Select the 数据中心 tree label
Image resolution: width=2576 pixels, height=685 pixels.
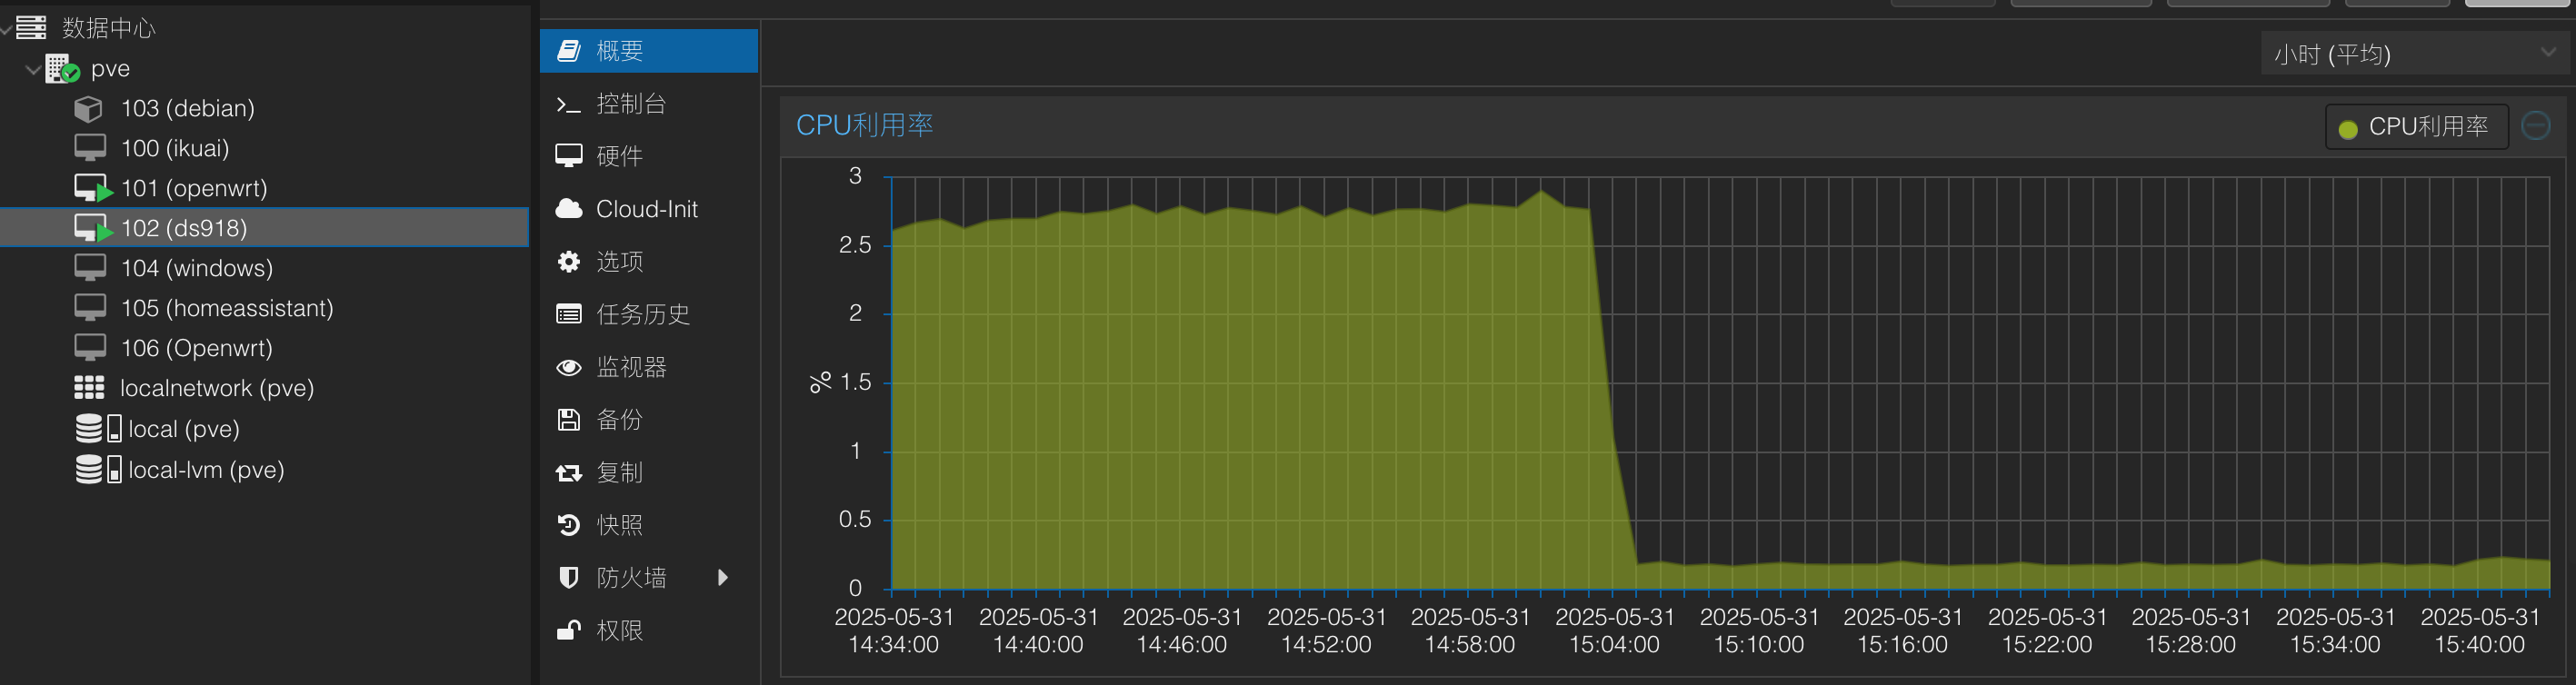109,28
